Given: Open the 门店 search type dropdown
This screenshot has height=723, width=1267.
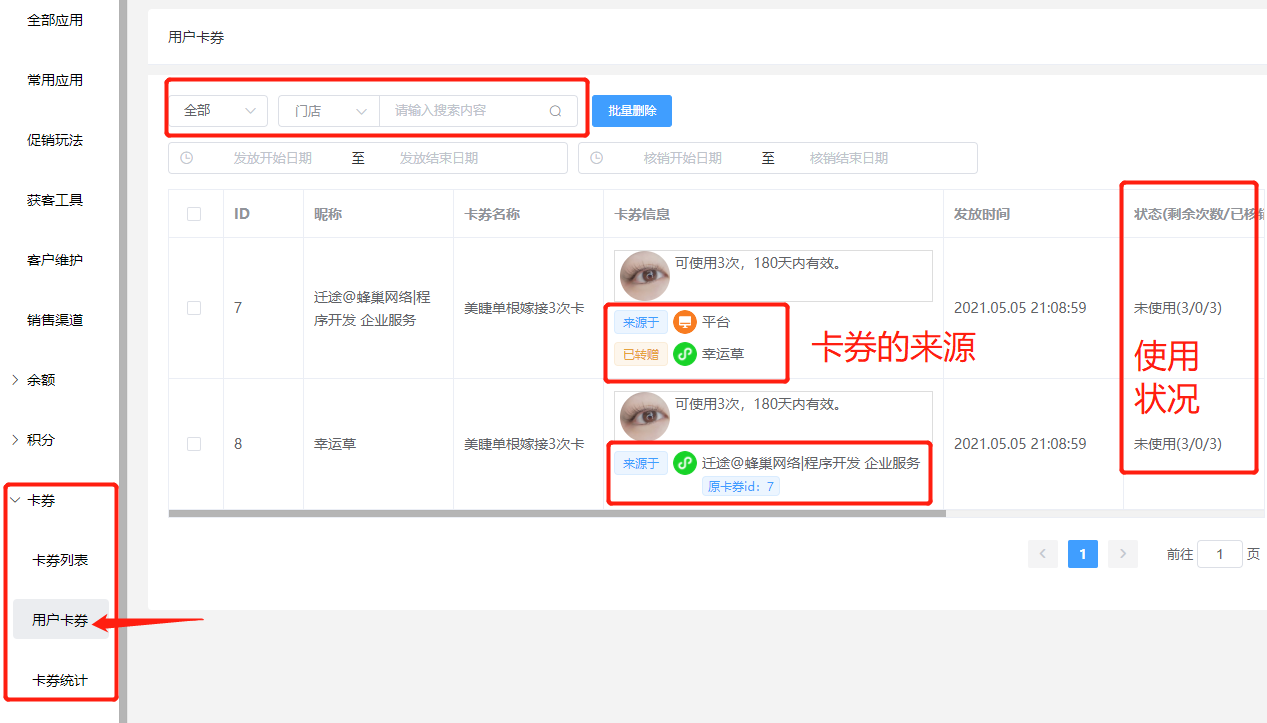Looking at the screenshot, I should (x=329, y=111).
